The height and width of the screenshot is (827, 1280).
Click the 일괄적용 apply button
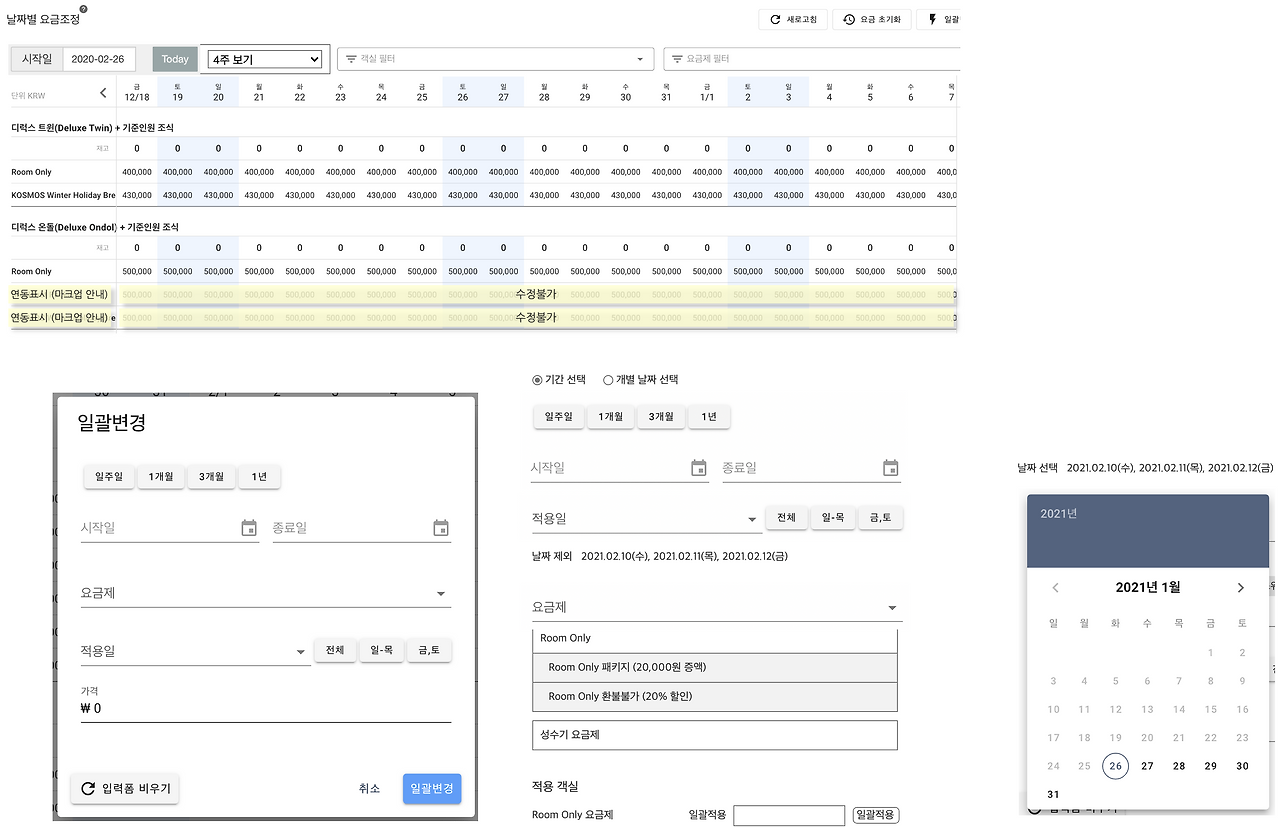[876, 815]
